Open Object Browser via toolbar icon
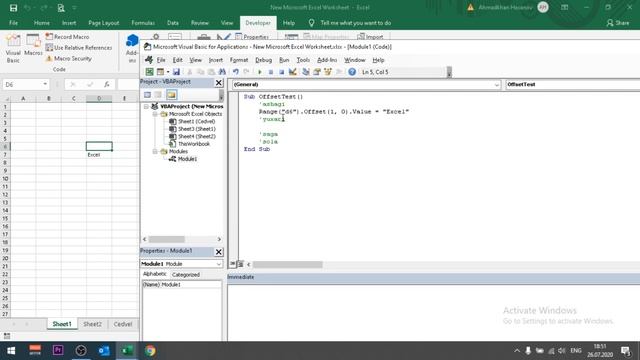This screenshot has height=360, width=640. point(328,72)
